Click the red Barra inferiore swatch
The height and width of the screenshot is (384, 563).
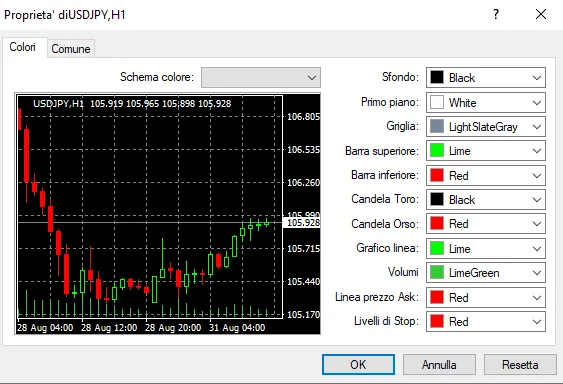pyautogui.click(x=437, y=175)
